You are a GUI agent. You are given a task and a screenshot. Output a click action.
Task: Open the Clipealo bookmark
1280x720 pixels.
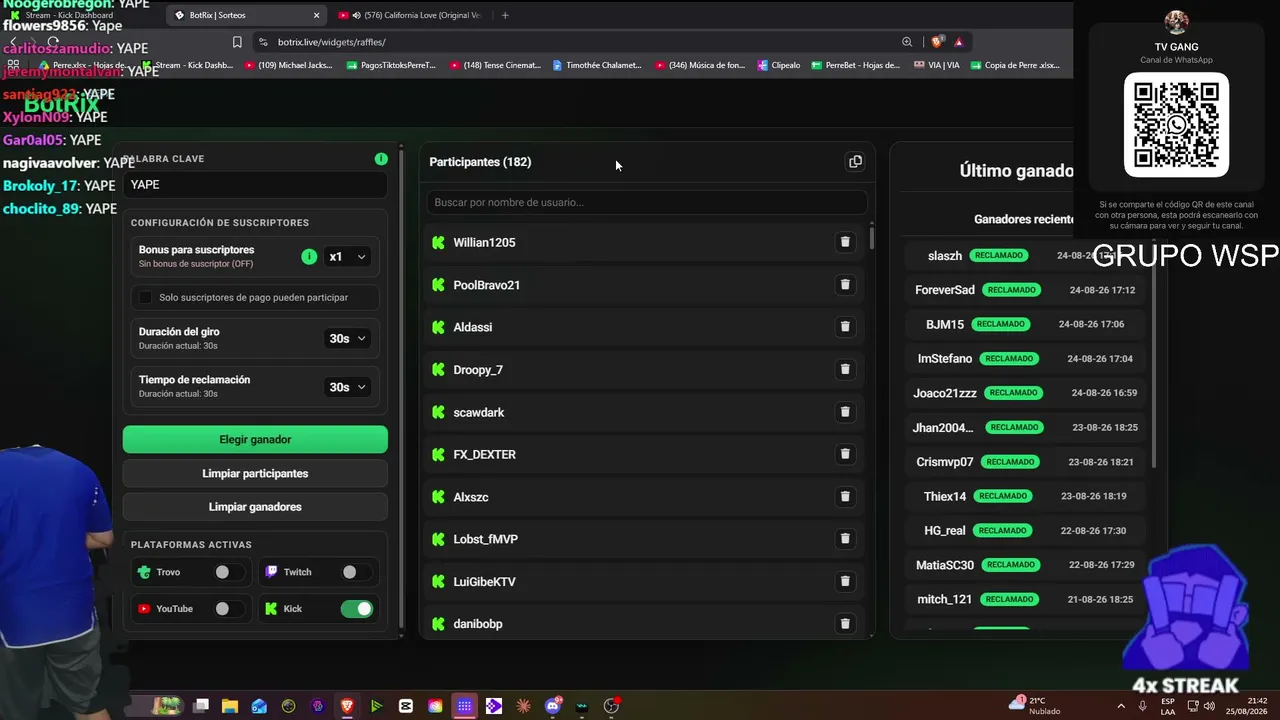[x=779, y=66]
